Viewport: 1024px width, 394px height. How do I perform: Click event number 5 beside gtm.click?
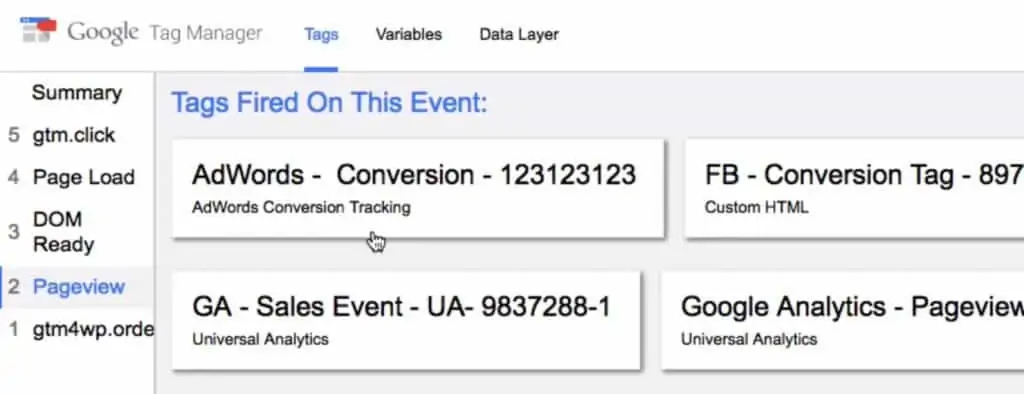point(14,135)
